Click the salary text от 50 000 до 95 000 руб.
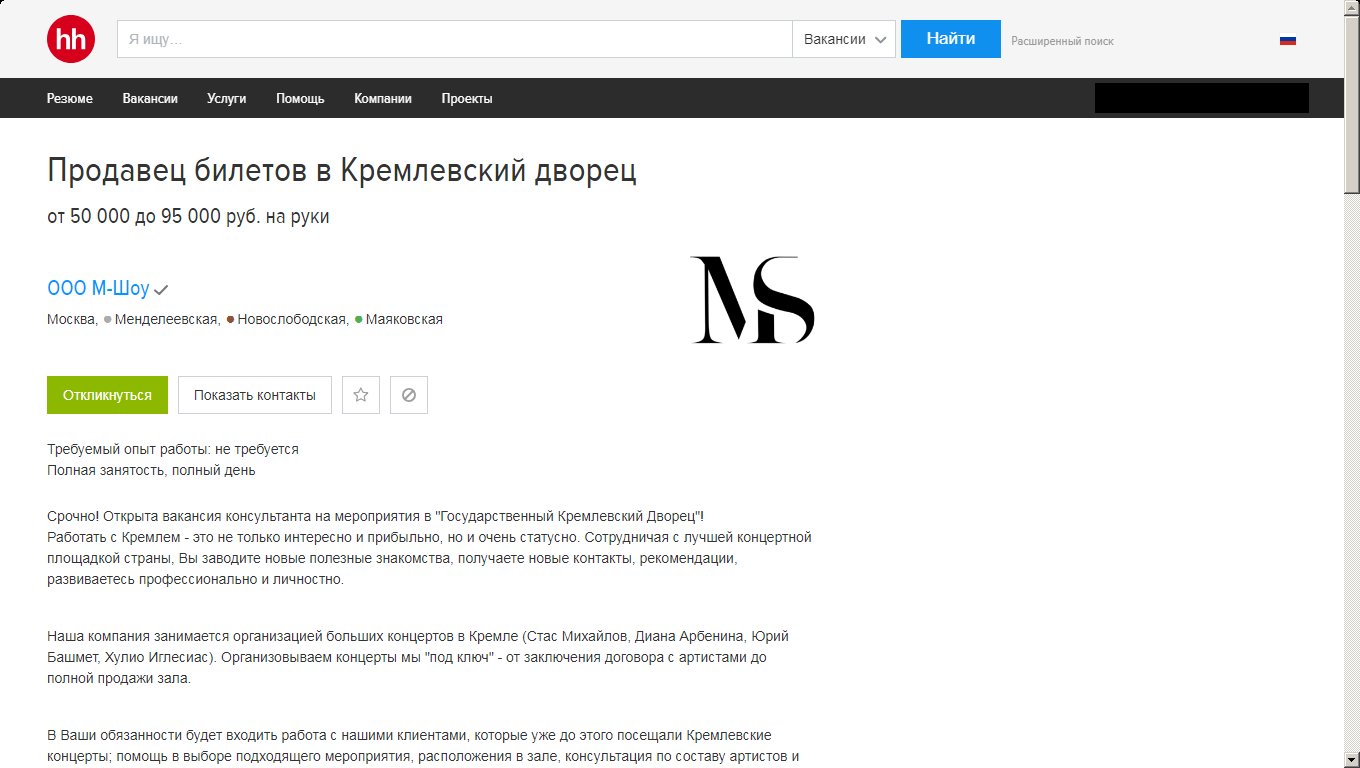The image size is (1360, 768). click(x=154, y=216)
